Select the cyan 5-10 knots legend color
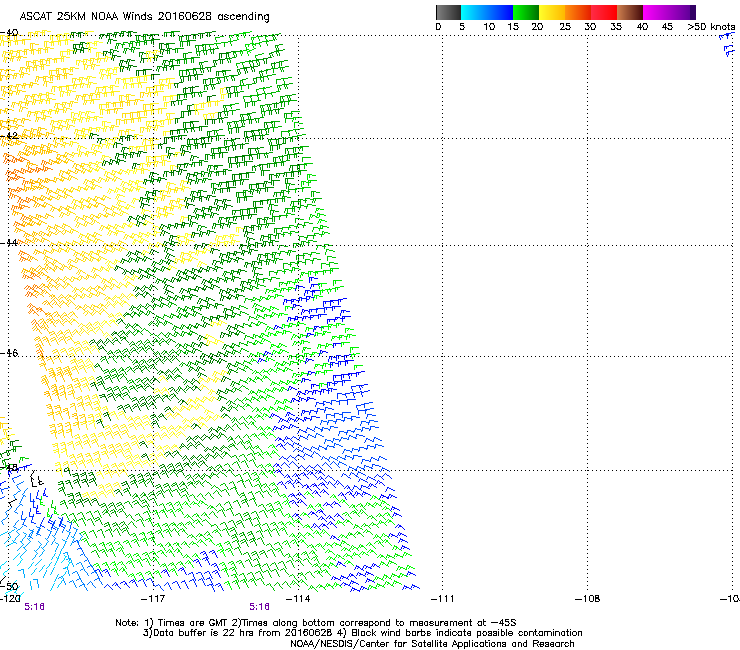The width and height of the screenshot is (740, 650). tap(474, 12)
